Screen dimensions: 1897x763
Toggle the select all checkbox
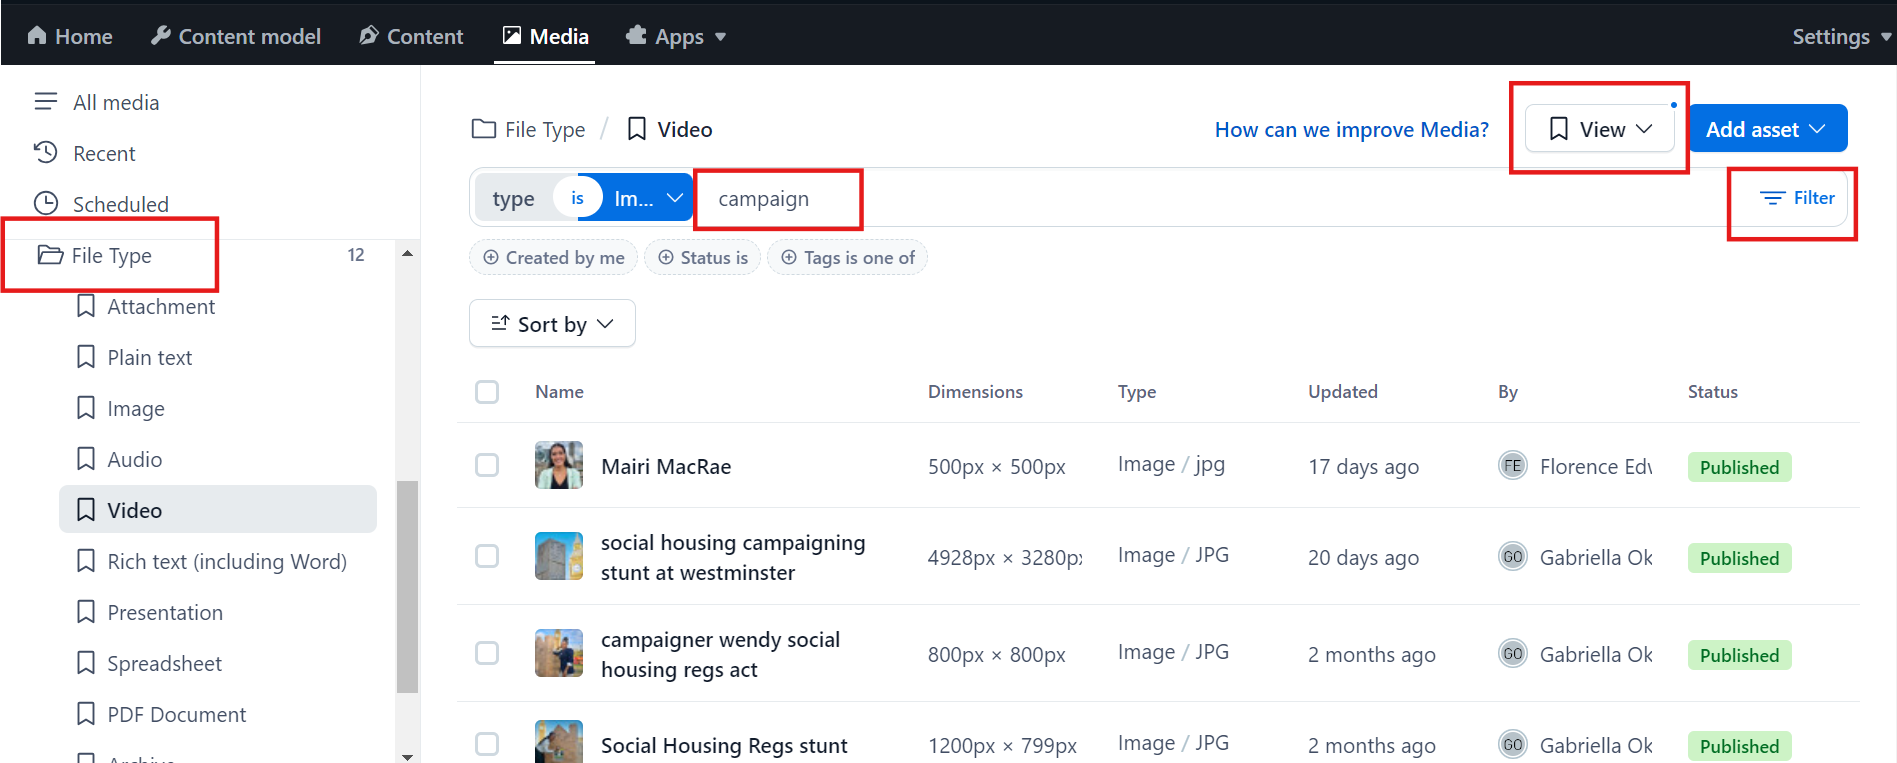coord(487,391)
